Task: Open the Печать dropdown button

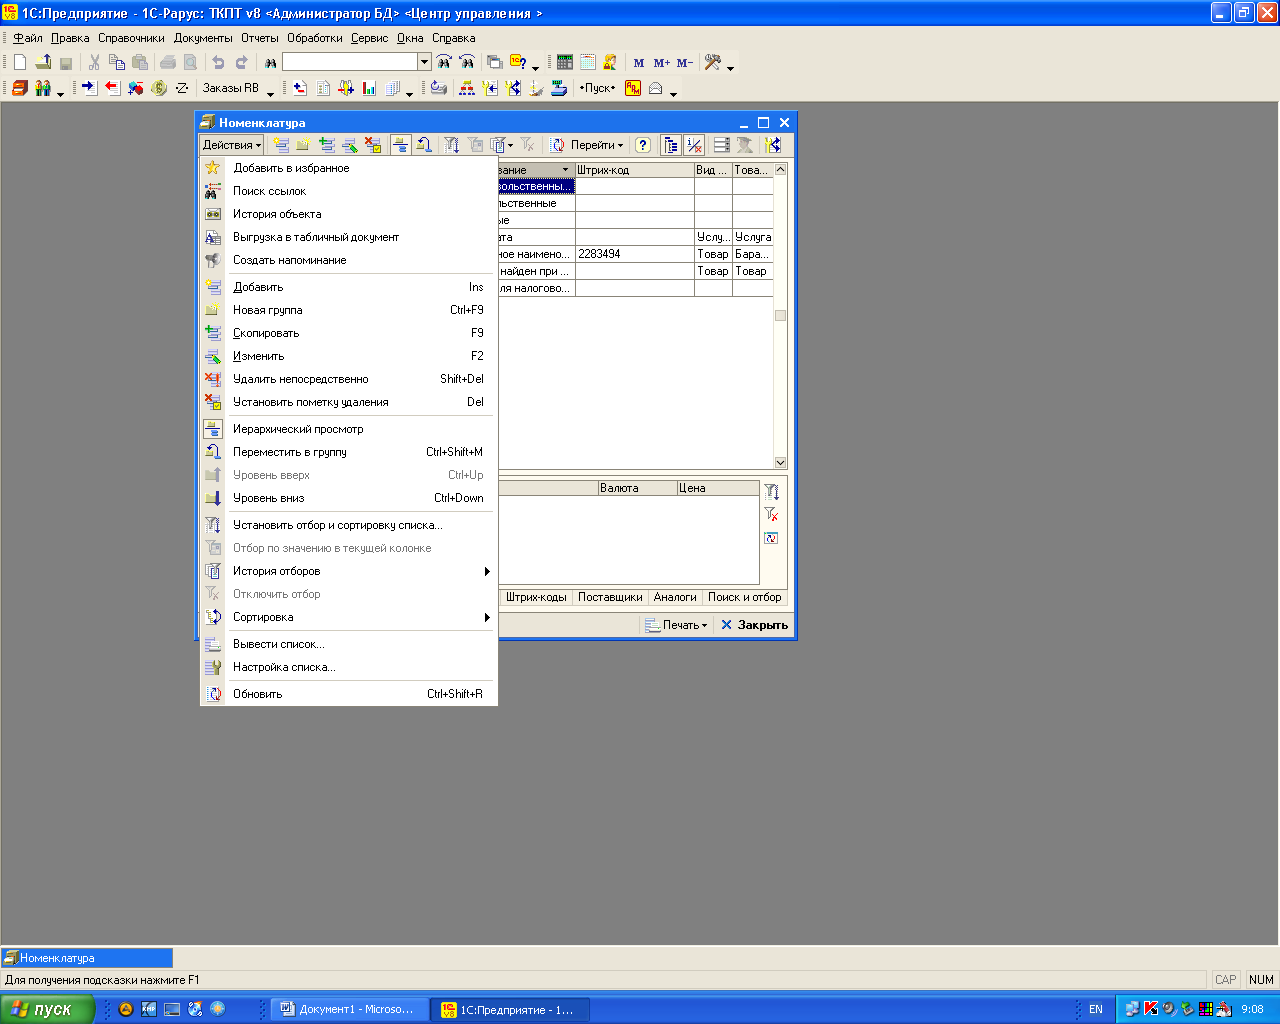Action: pyautogui.click(x=676, y=625)
